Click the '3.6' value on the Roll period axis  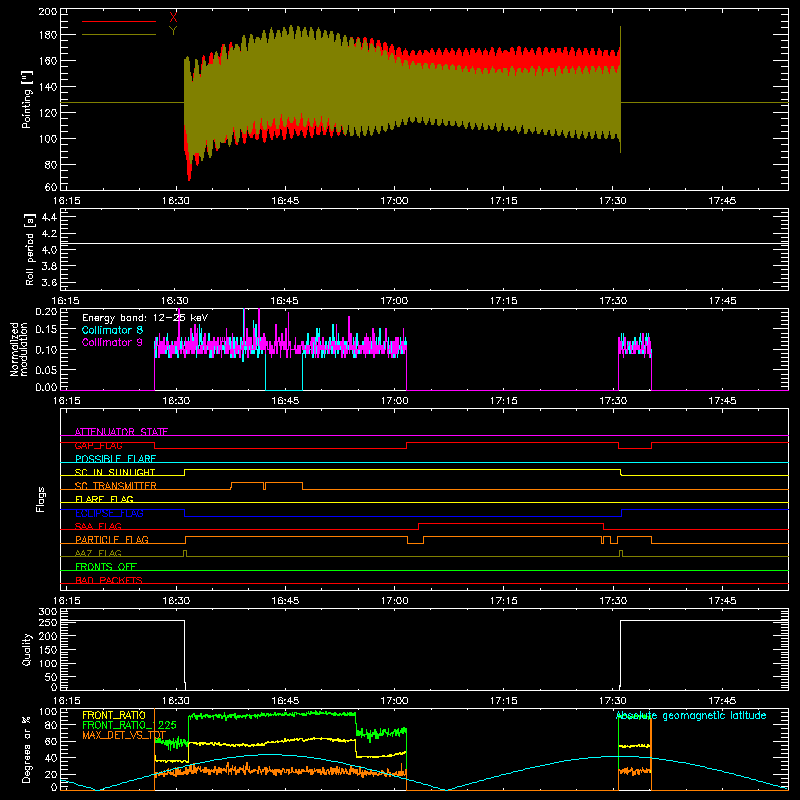point(49,283)
